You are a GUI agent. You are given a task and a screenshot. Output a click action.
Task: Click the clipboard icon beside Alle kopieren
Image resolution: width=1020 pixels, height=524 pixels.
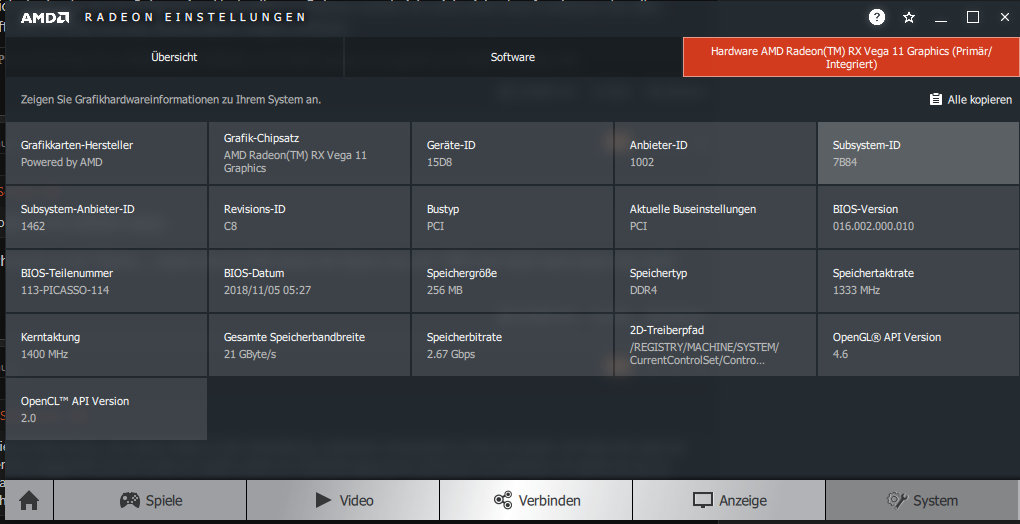point(935,99)
